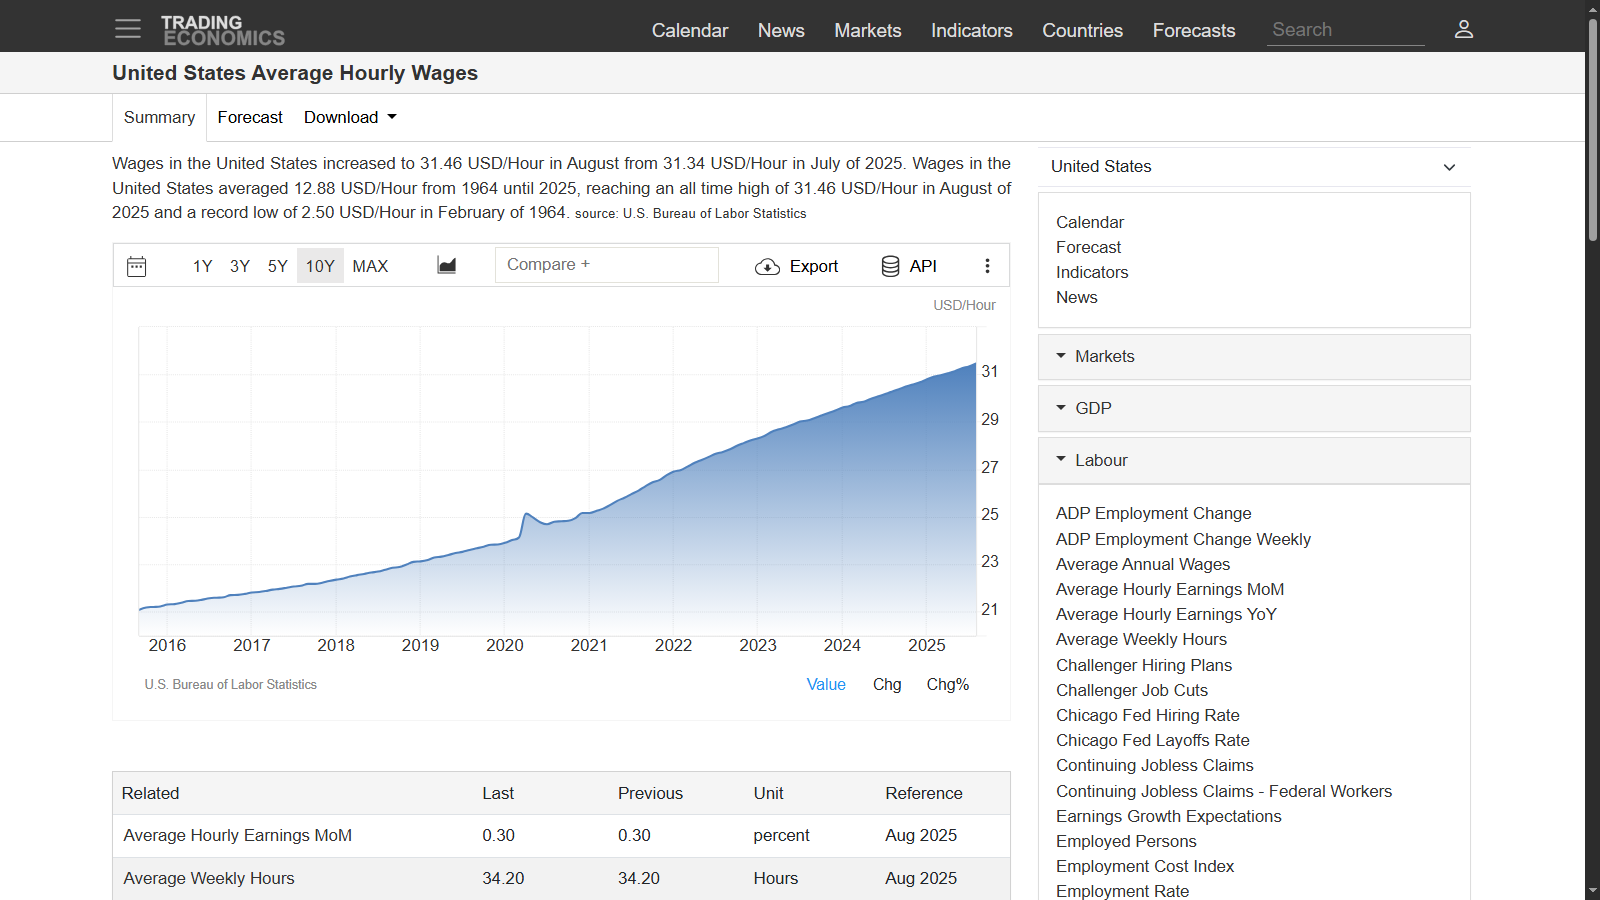1600x900 pixels.
Task: Click the Export cloud icon
Action: pyautogui.click(x=767, y=266)
